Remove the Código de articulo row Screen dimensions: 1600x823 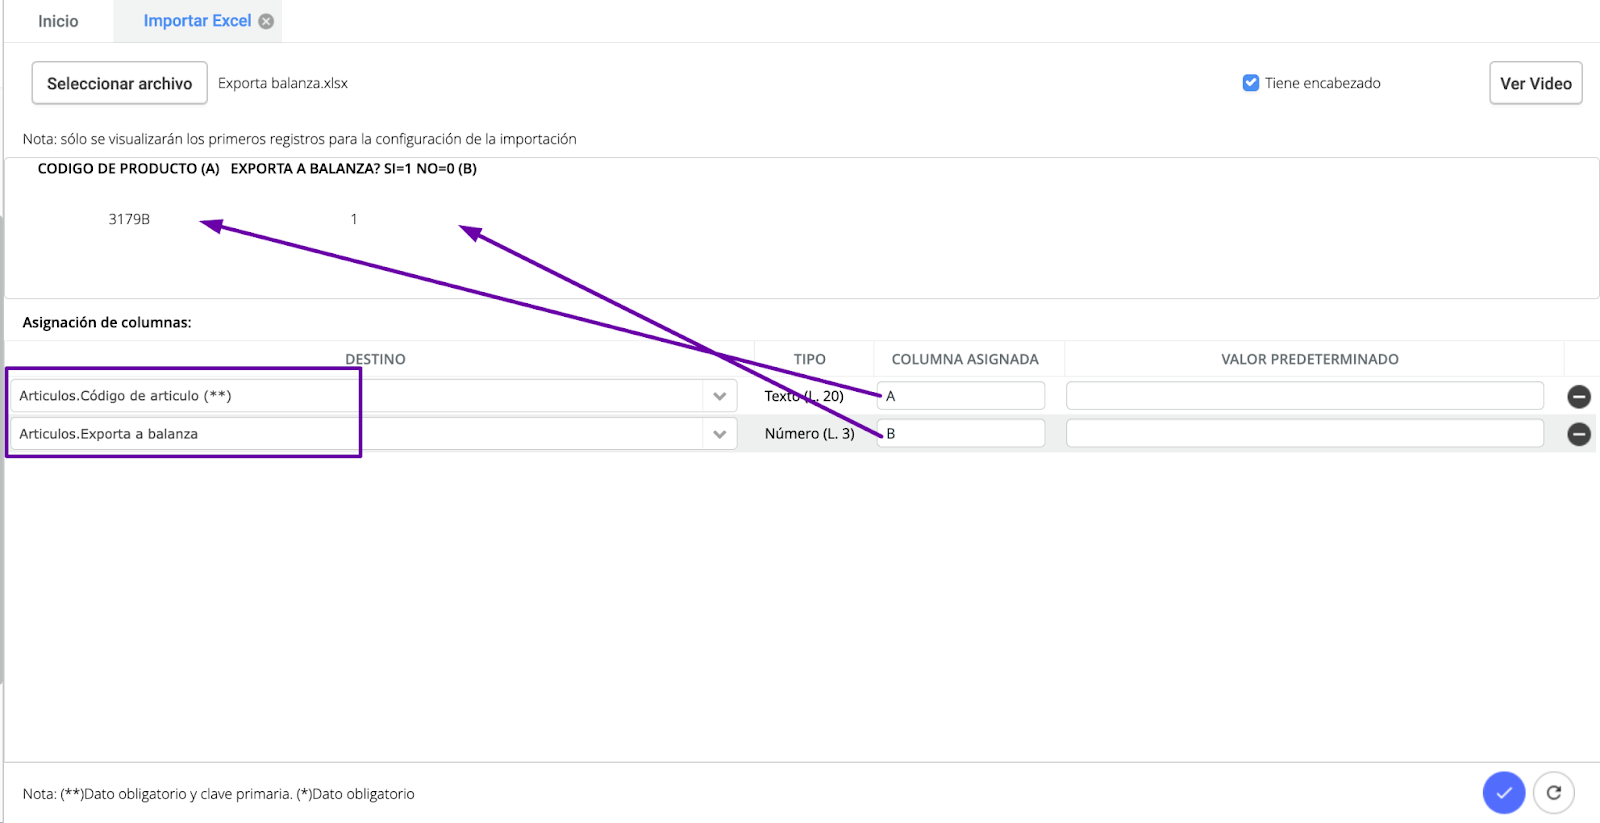(x=1579, y=397)
